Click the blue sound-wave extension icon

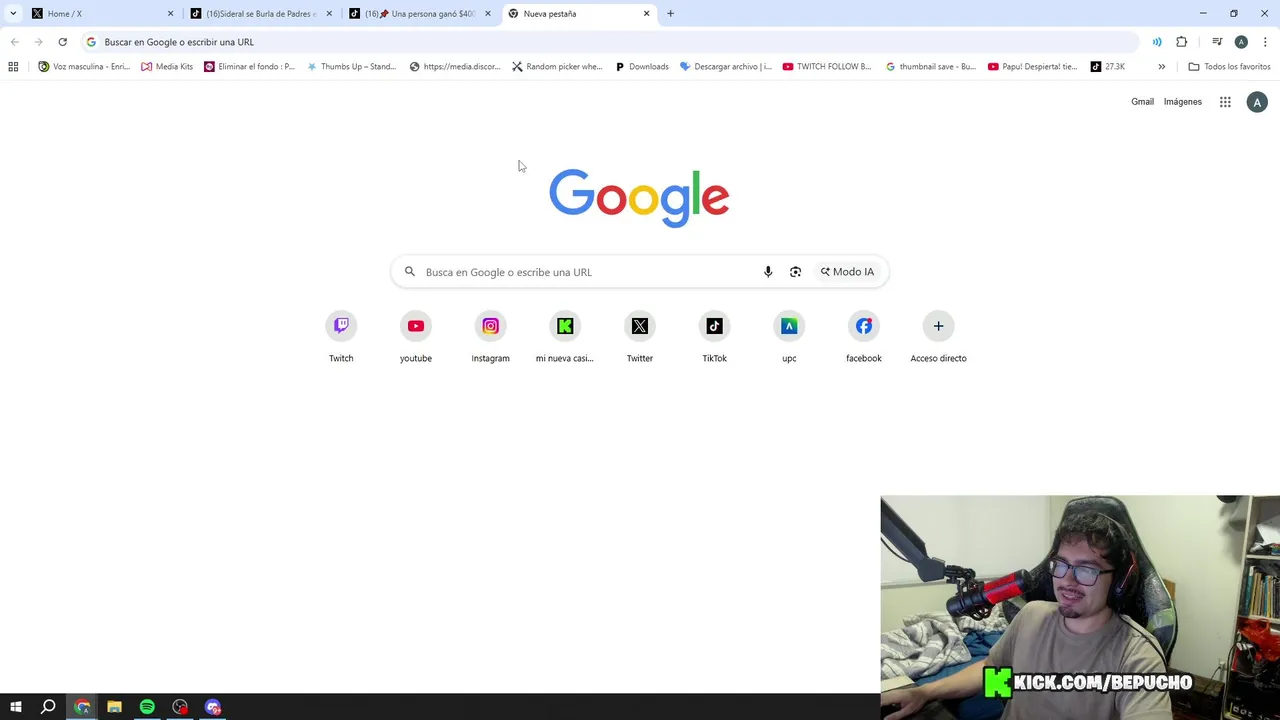tap(1157, 42)
